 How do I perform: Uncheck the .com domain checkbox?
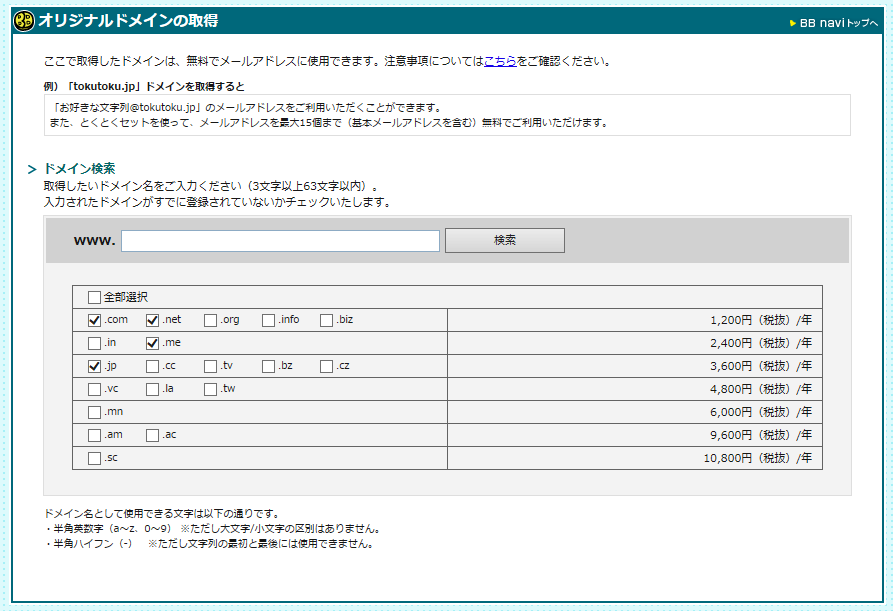coord(94,320)
